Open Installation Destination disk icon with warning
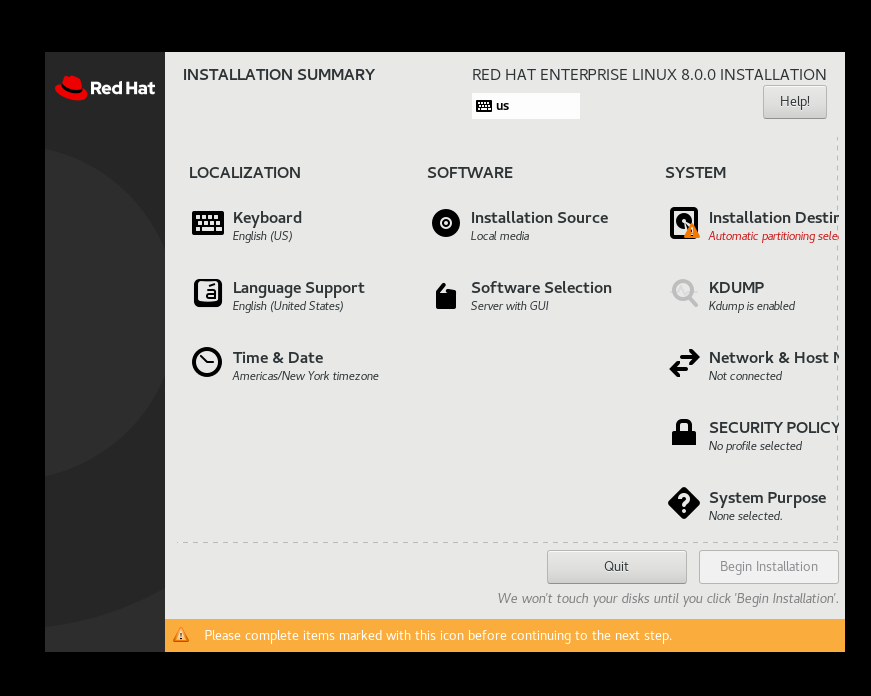 point(684,223)
